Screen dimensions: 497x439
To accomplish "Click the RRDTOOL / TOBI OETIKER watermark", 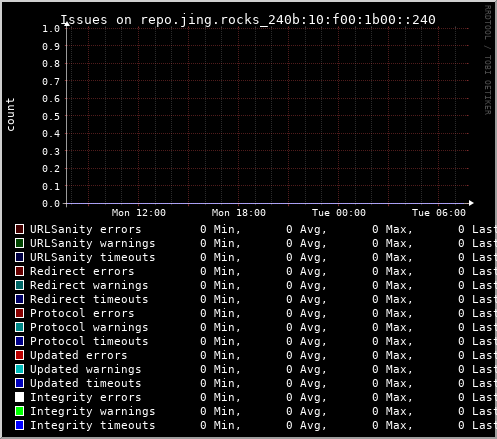I will (x=488, y=60).
